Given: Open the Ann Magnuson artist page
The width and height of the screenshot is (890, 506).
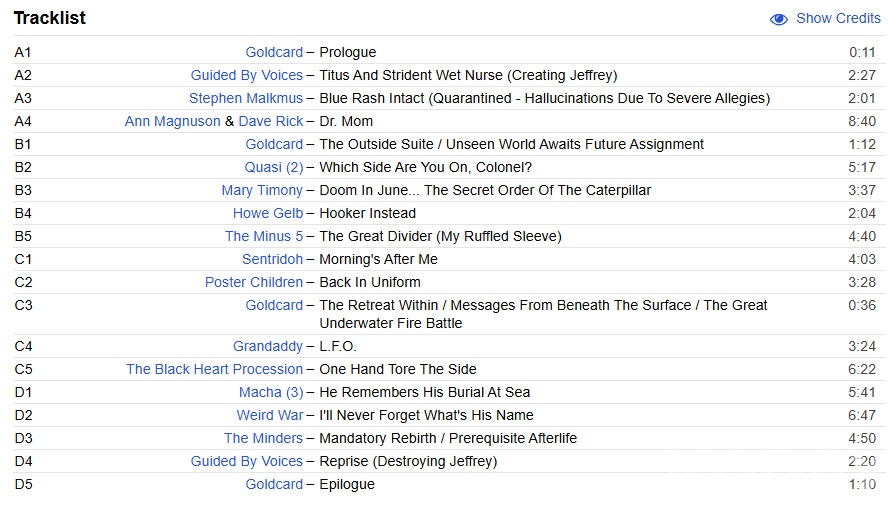Looking at the screenshot, I should [172, 121].
